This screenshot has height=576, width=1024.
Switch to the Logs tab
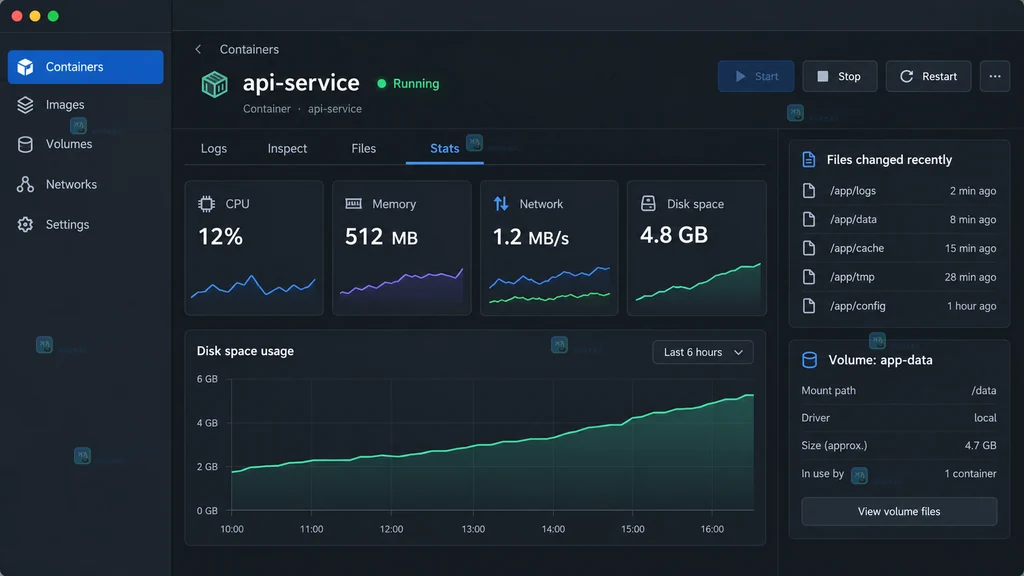tap(214, 148)
